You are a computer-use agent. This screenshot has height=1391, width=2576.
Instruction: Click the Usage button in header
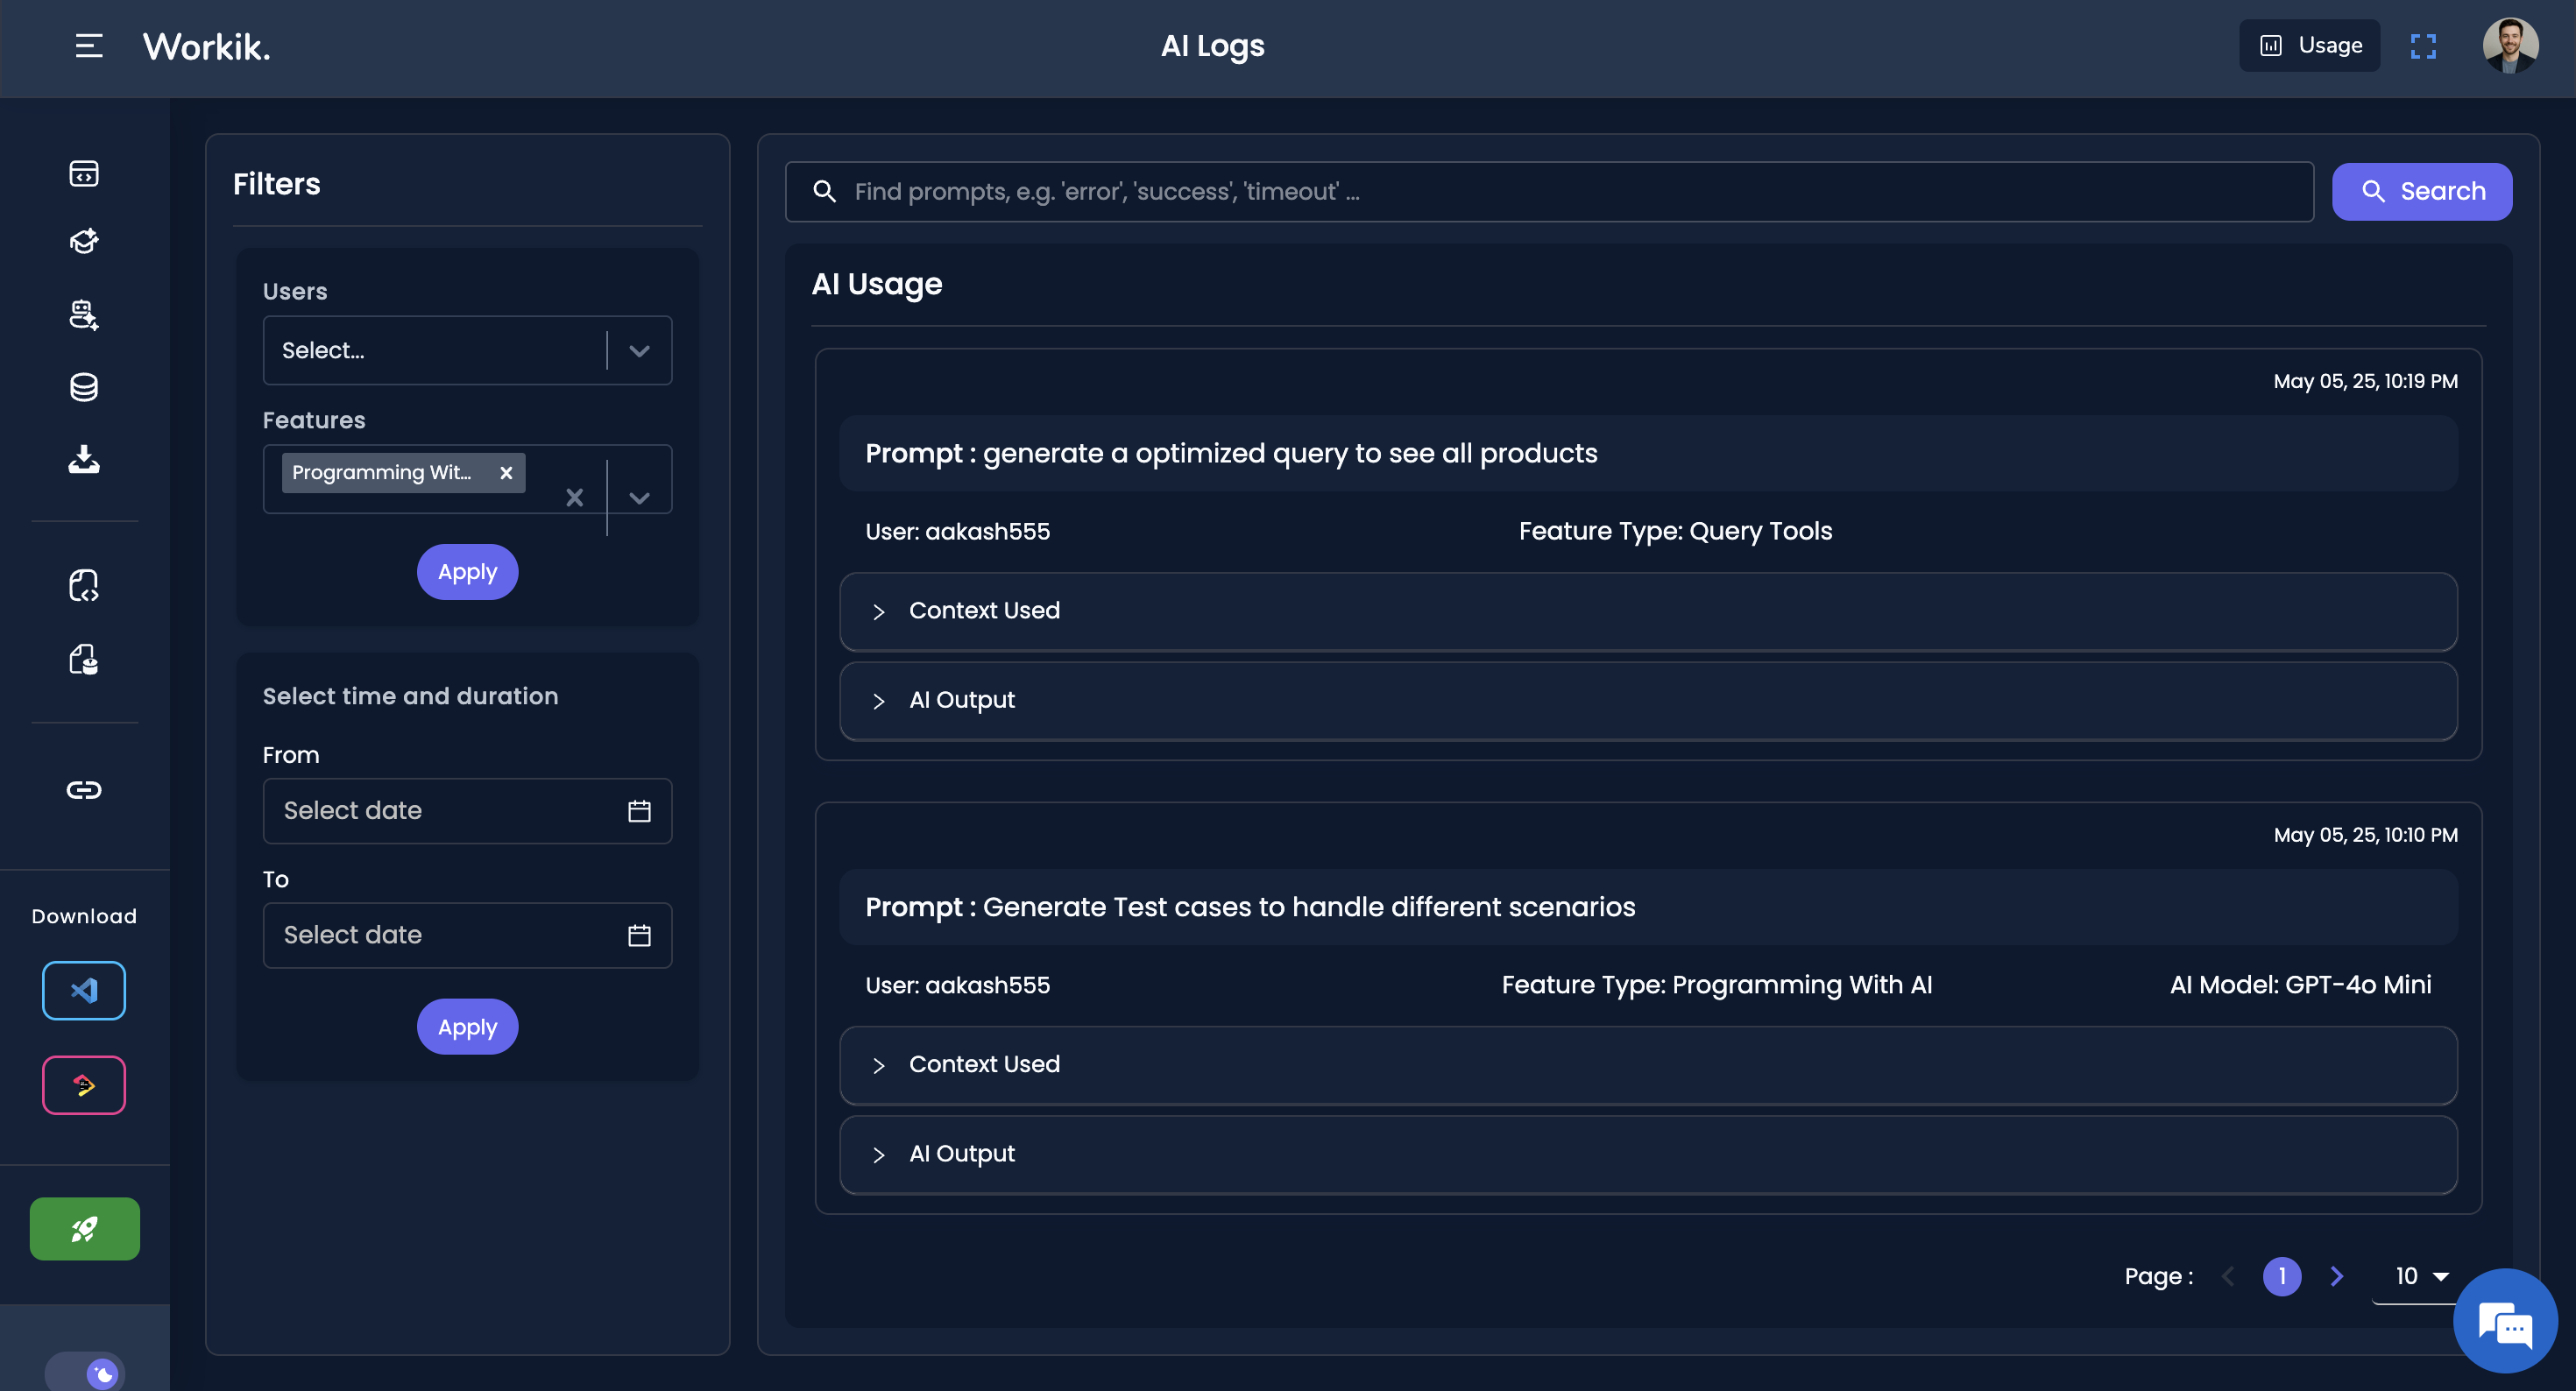[x=2309, y=46]
